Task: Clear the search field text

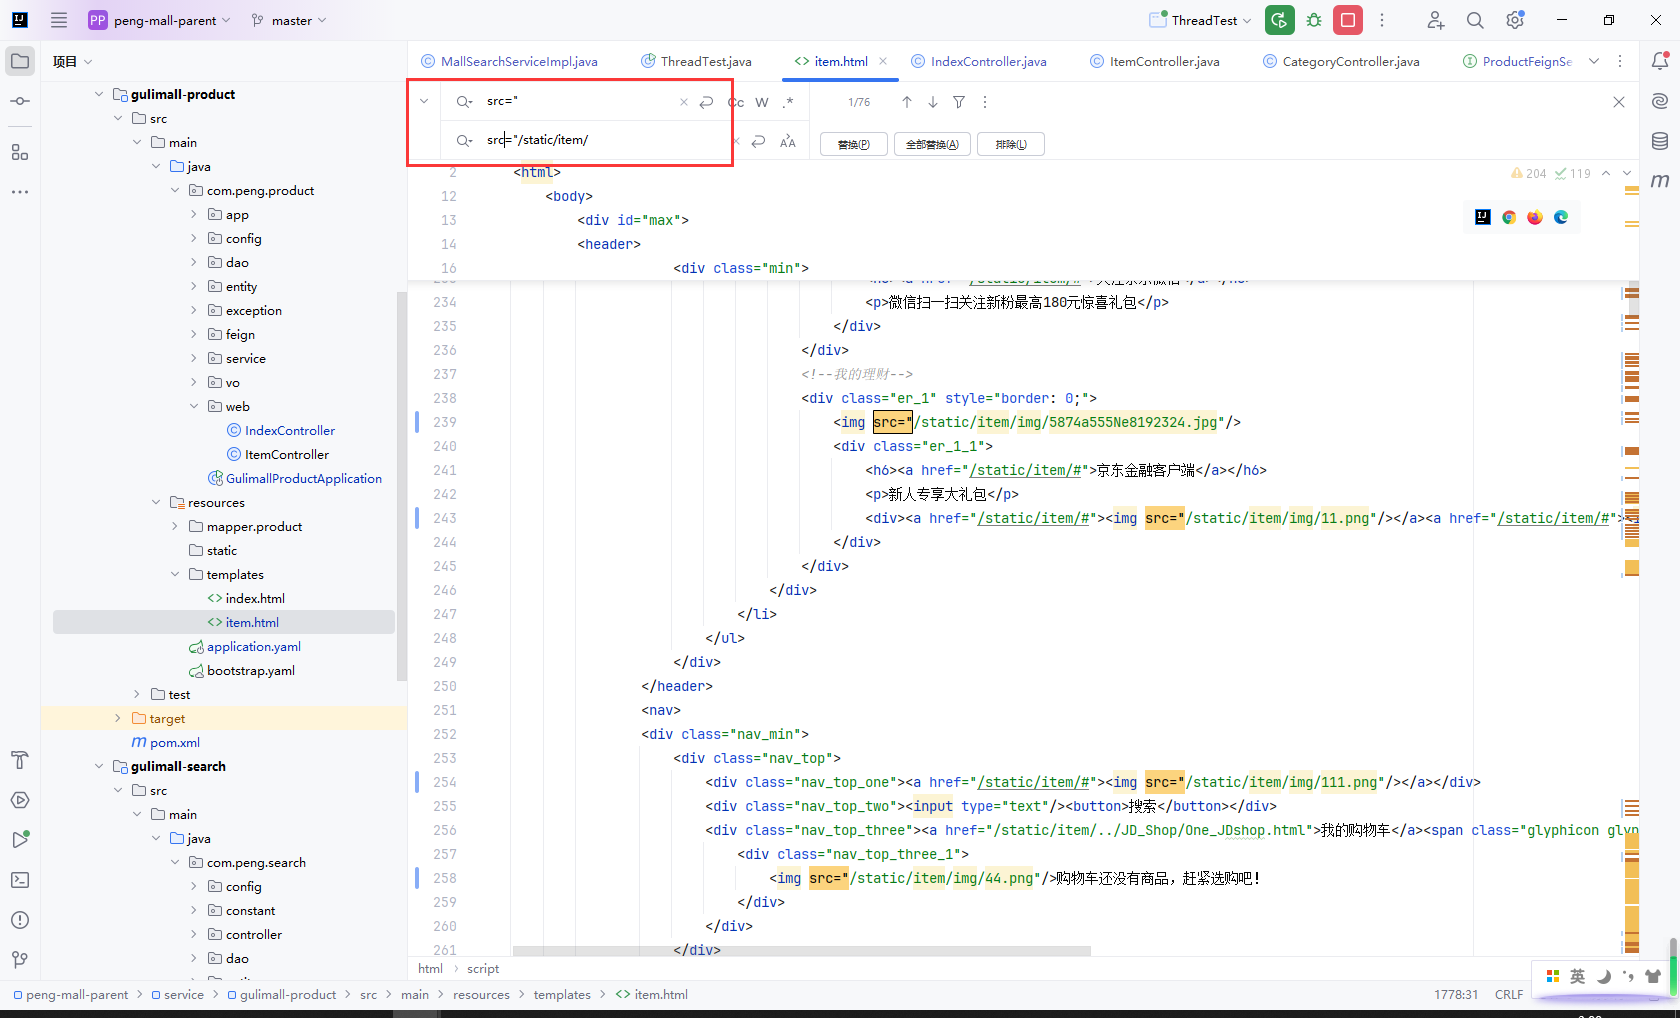Action: pos(684,102)
